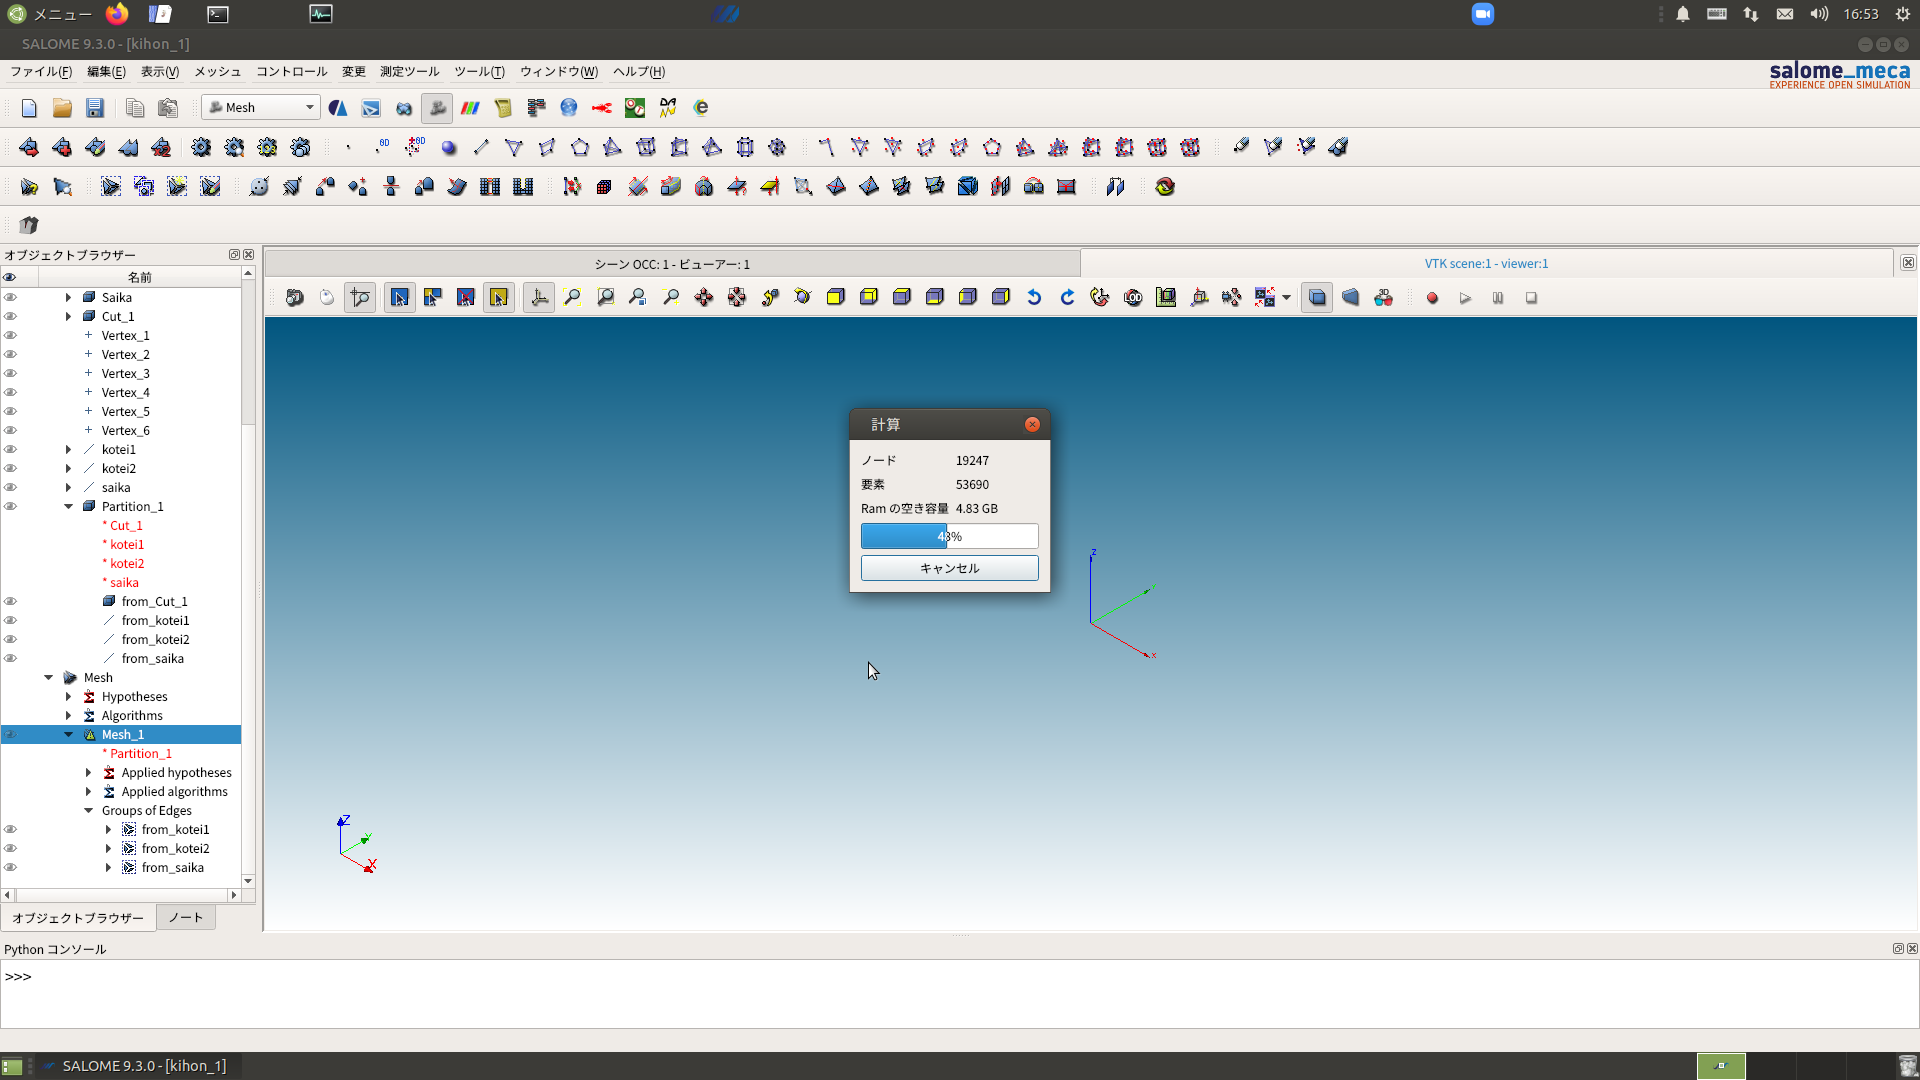Expand the Cut_1 tree node

(x=68, y=317)
